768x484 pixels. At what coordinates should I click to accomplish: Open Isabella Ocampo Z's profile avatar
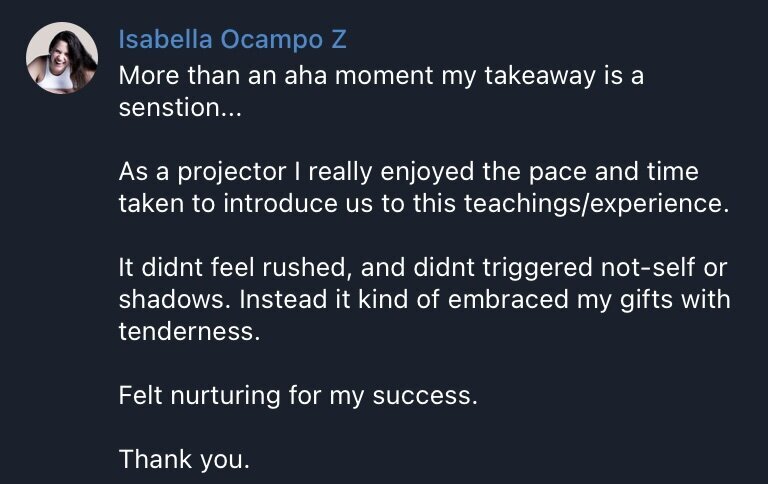coord(62,58)
